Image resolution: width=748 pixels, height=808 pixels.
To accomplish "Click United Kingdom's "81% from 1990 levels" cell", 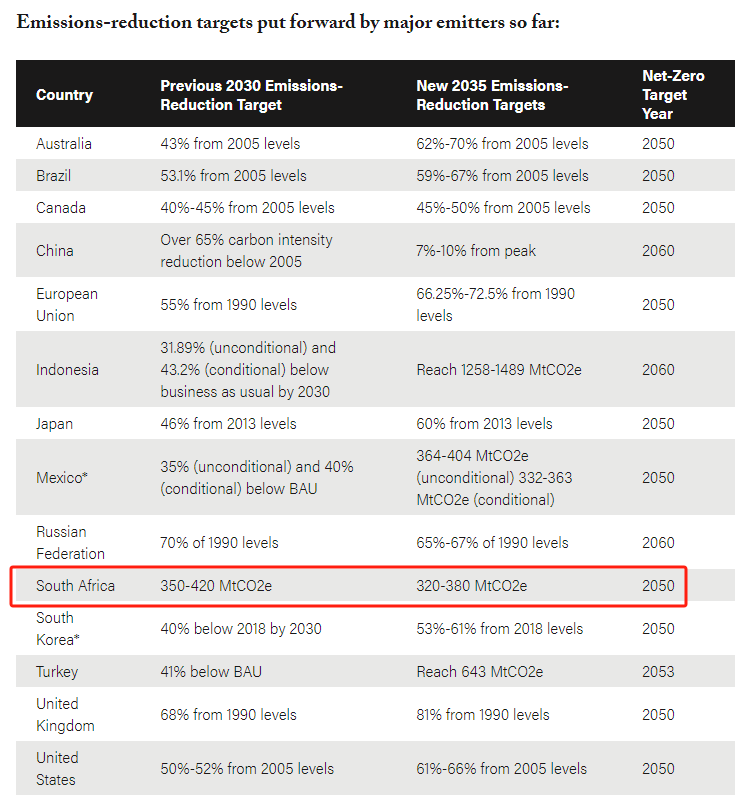I will pyautogui.click(x=483, y=715).
